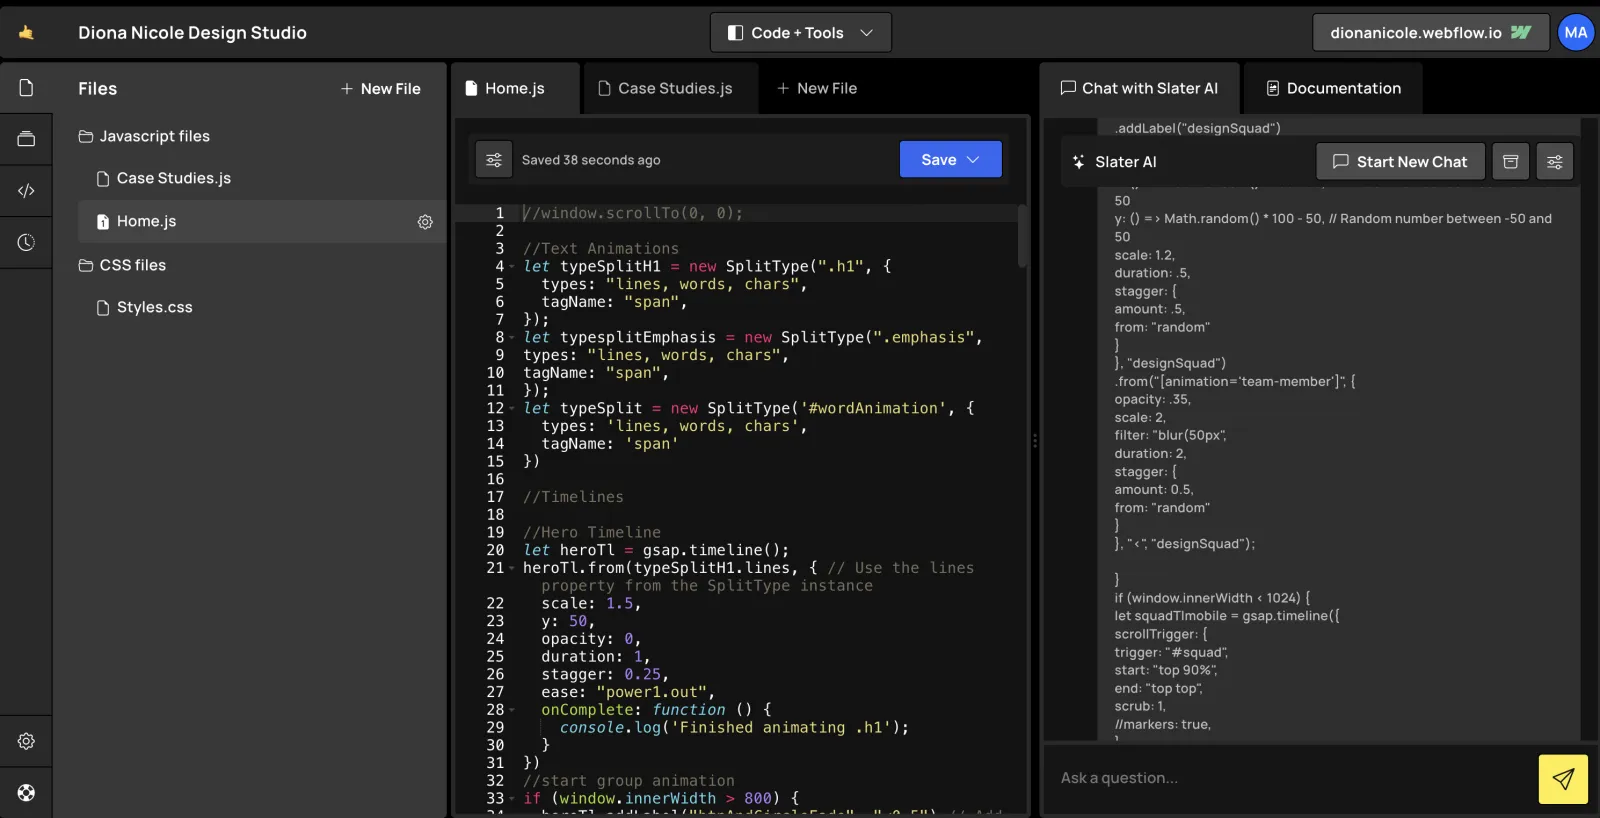Click the code editor vertical scrollbar
This screenshot has height=818, width=1600.
pos(1022,237)
